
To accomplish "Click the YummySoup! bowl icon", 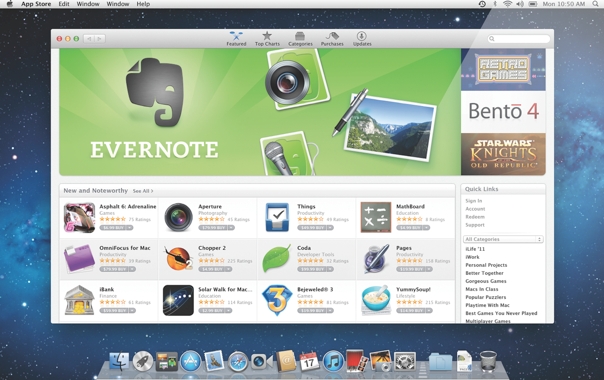I will 376,301.
